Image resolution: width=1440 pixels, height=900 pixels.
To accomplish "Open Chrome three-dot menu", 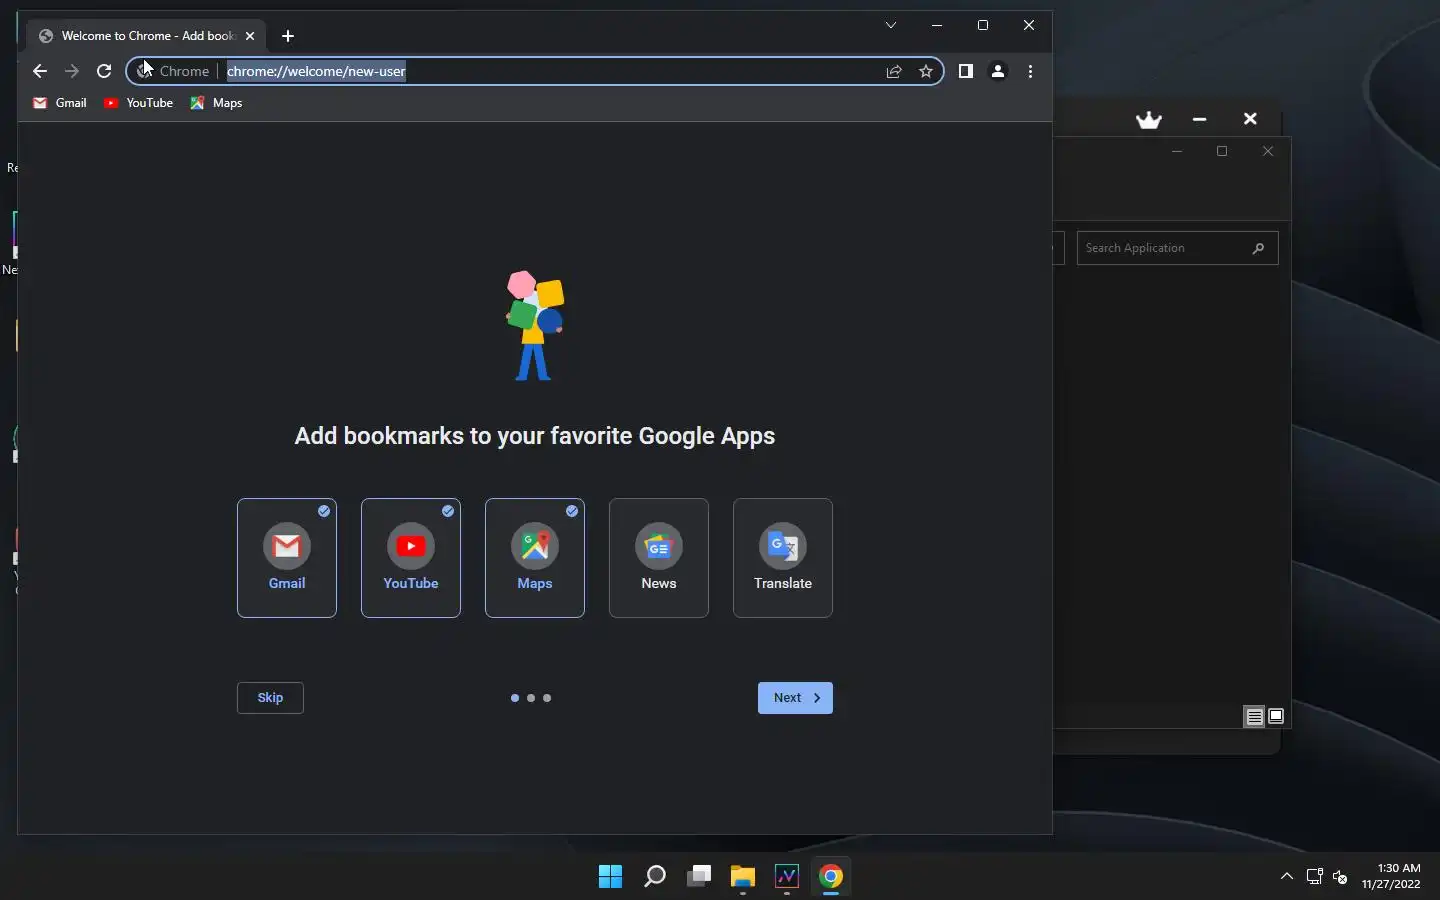I will pos(1030,71).
